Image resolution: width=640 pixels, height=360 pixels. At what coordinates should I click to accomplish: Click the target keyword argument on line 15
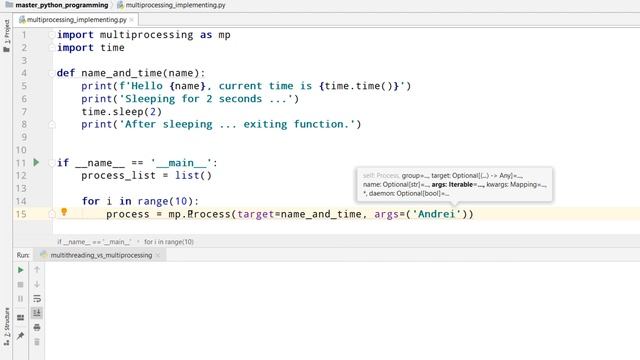click(256, 214)
